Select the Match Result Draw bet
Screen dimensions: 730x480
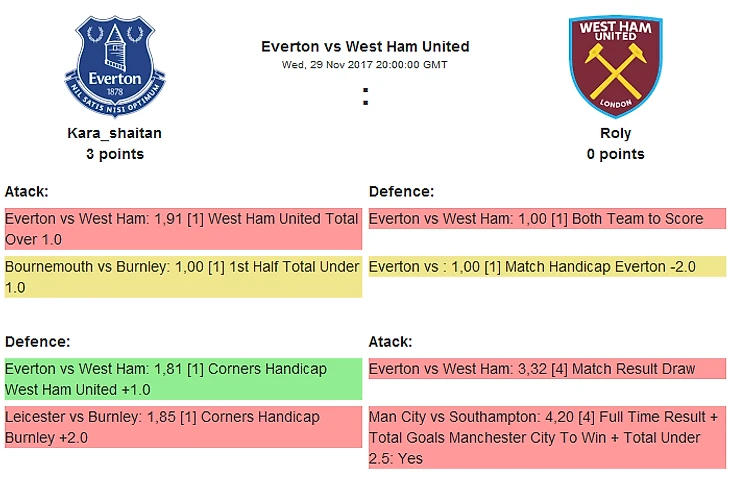546,369
